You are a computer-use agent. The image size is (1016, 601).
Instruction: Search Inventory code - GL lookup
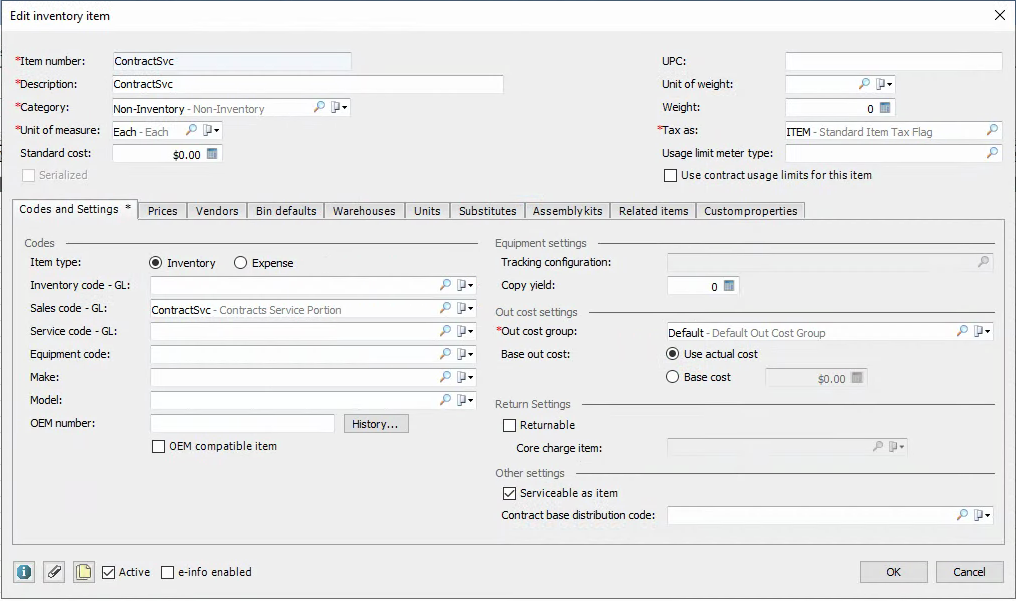(445, 285)
